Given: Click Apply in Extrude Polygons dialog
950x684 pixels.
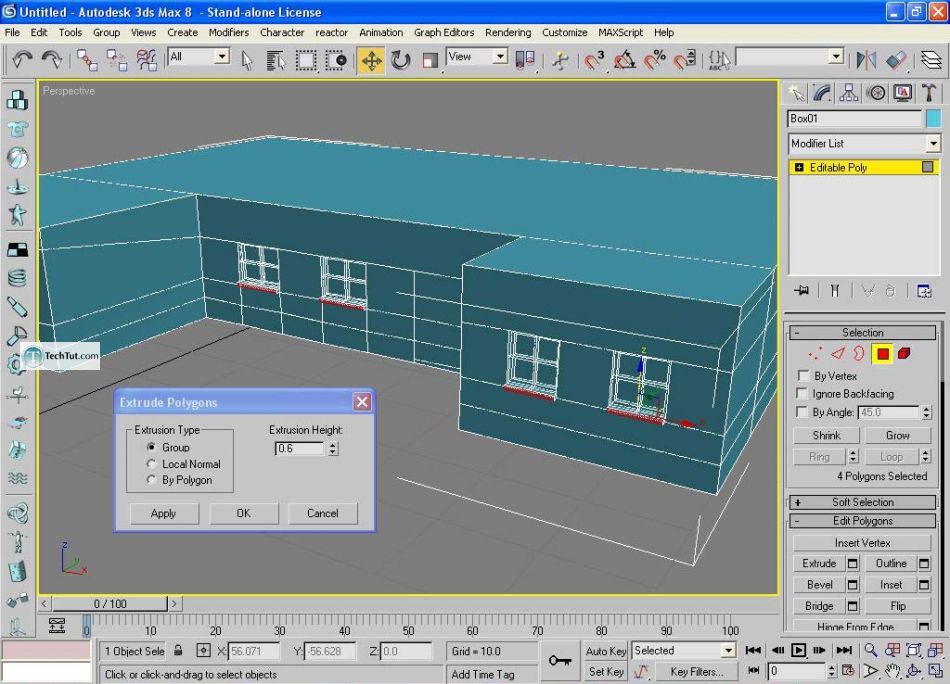Looking at the screenshot, I should 163,513.
